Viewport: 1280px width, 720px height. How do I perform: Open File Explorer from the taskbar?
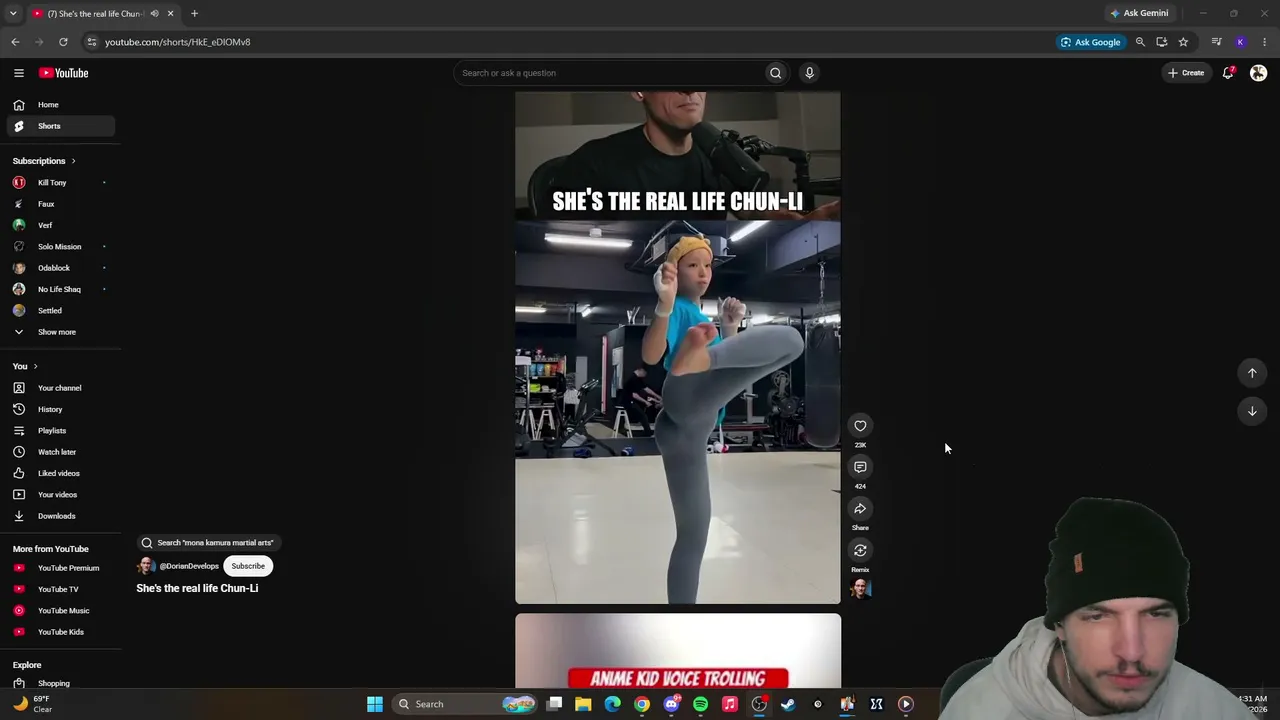[583, 704]
